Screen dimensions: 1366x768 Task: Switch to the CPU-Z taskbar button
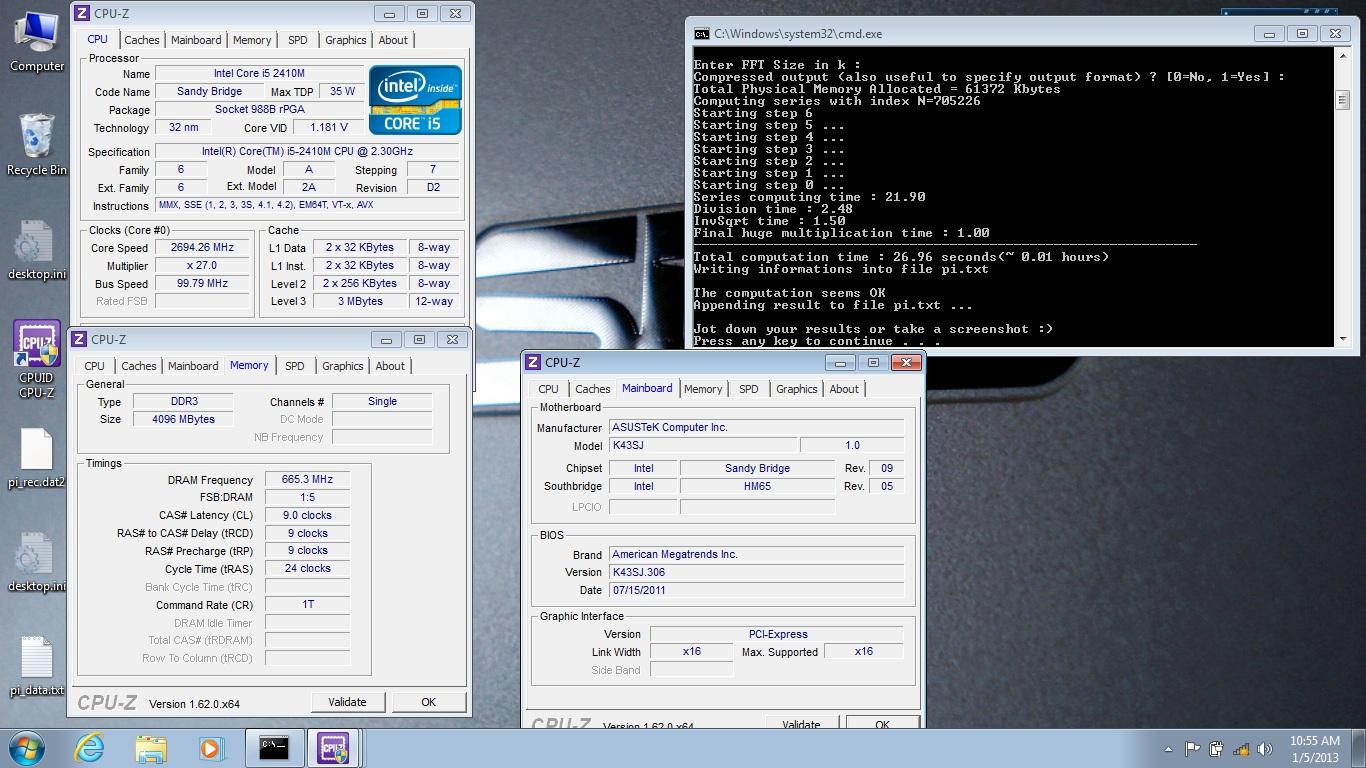(x=333, y=748)
